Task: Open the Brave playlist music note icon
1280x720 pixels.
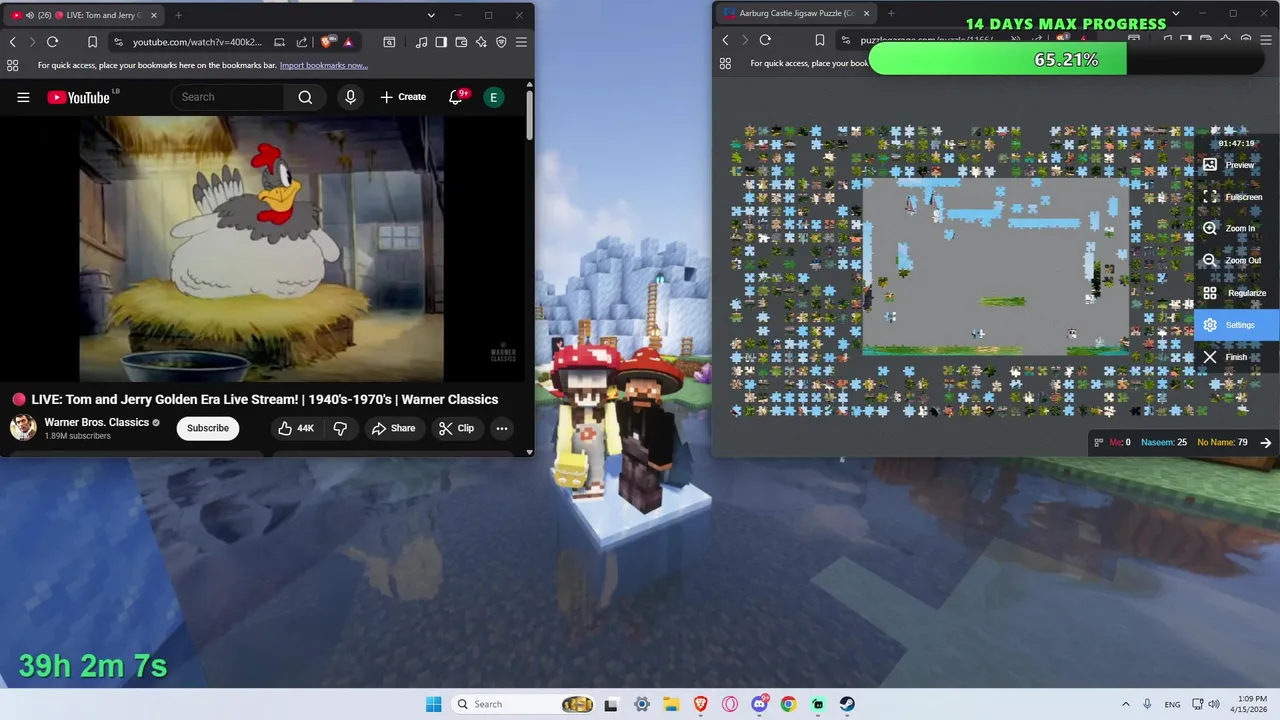Action: click(x=421, y=42)
